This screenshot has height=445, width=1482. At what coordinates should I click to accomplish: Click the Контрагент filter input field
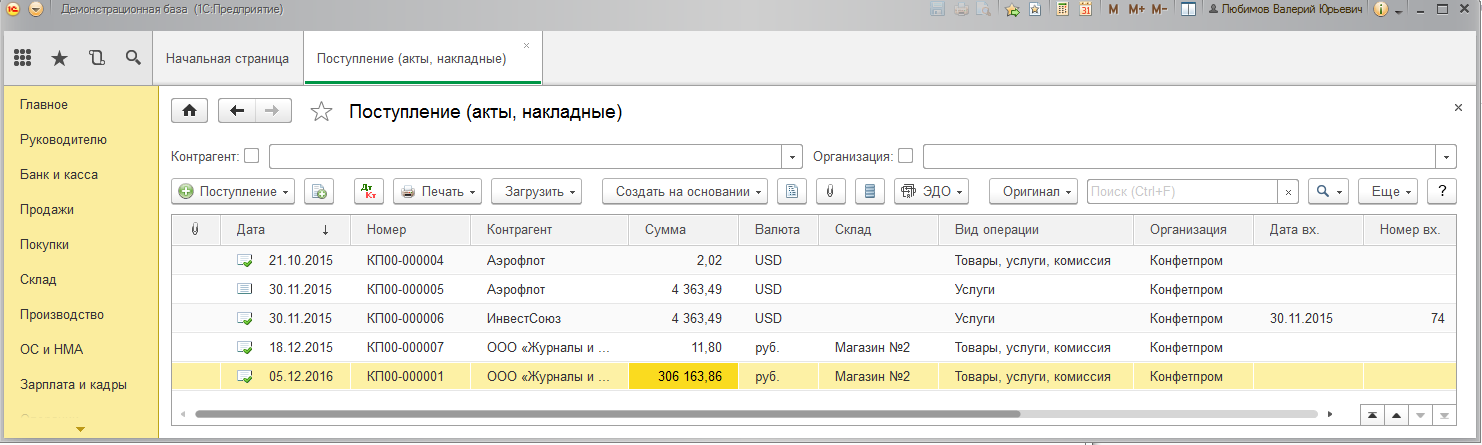[x=526, y=157]
